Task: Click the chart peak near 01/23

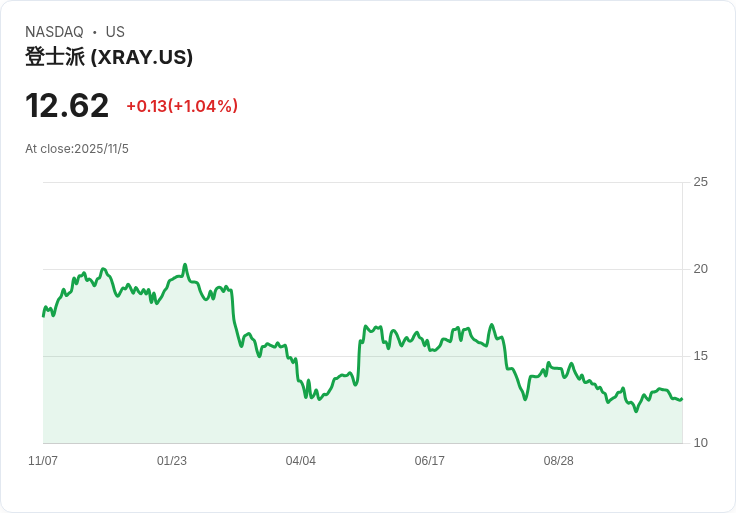Action: [185, 265]
